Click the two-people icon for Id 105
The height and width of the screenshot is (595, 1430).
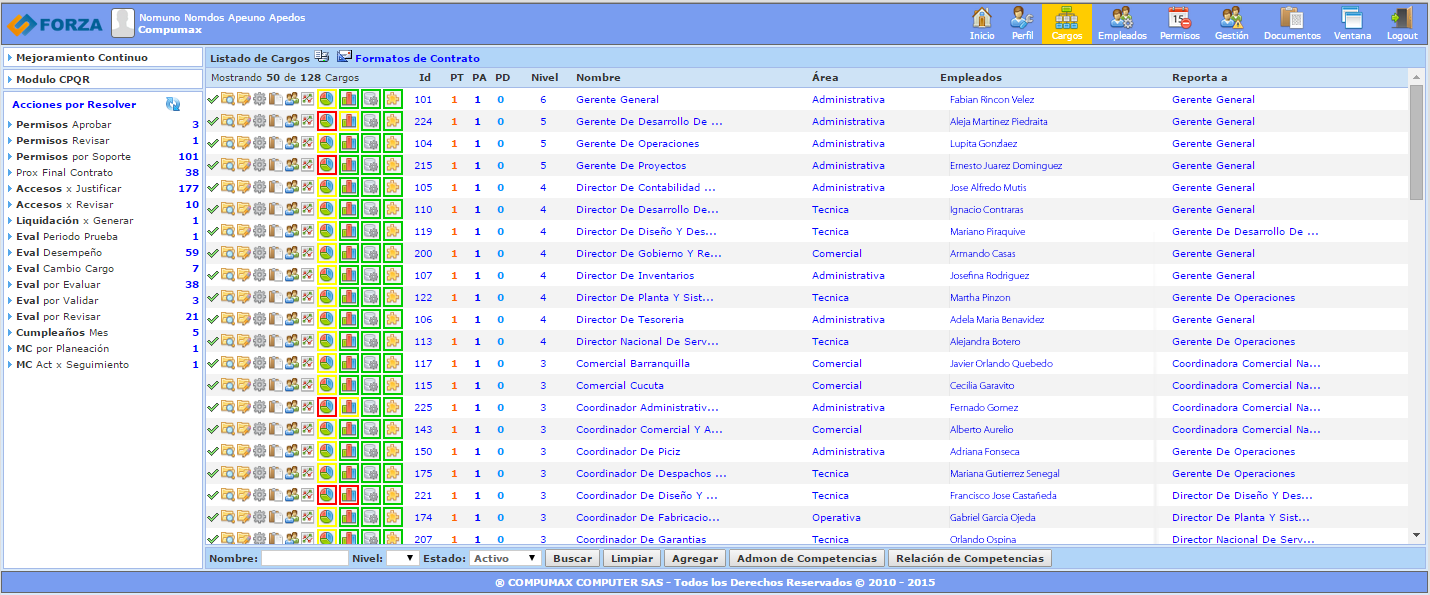tap(292, 187)
